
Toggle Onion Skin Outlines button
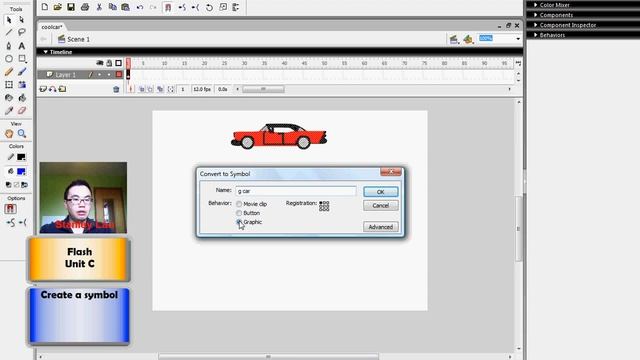(151, 89)
